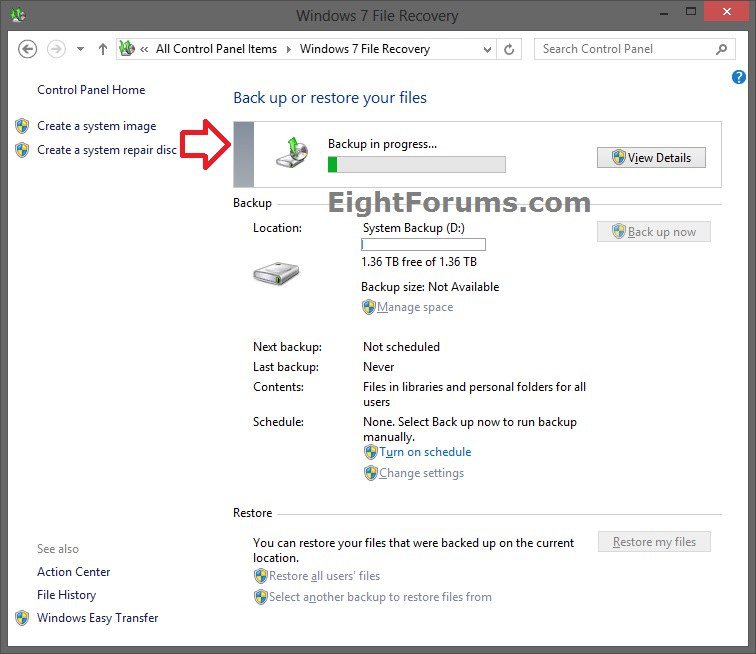Click the backup progress bar

[x=416, y=164]
